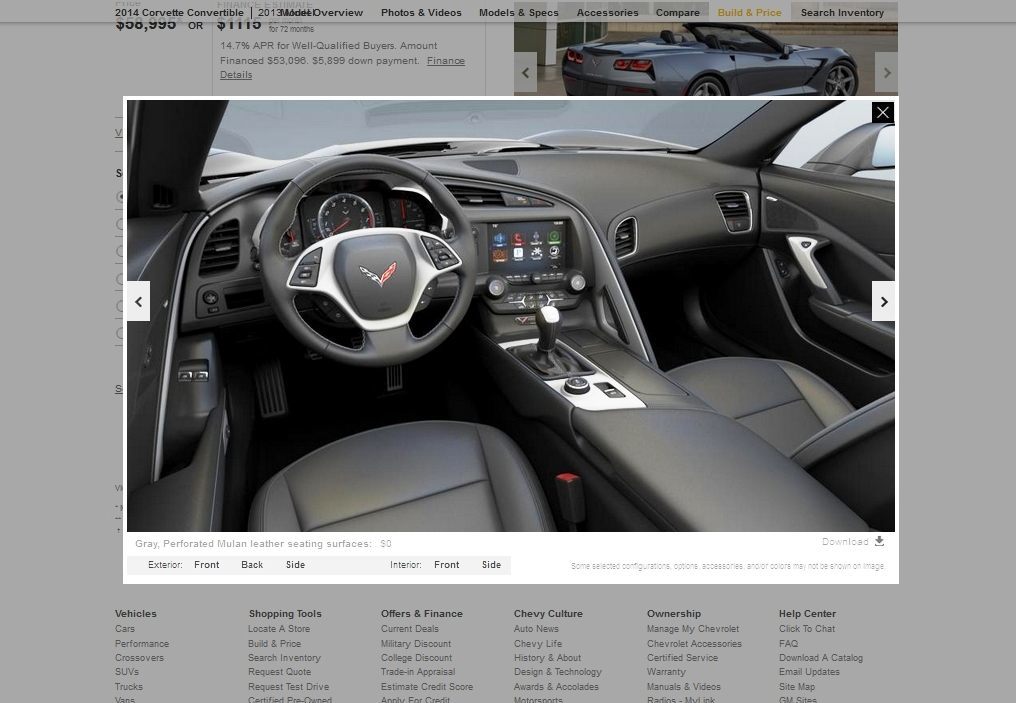View Interior Side image
Viewport: 1016px width, 703px height.
[x=491, y=565]
